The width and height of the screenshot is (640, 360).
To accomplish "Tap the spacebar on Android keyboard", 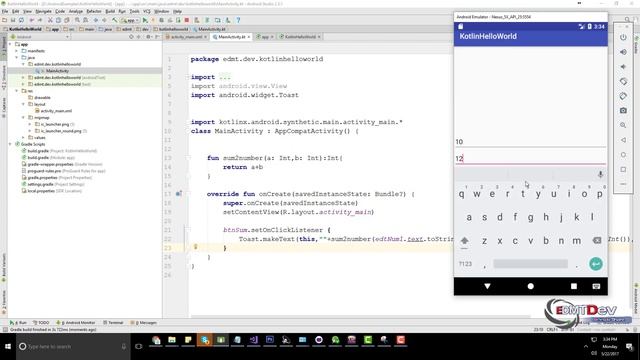I will tap(530, 264).
